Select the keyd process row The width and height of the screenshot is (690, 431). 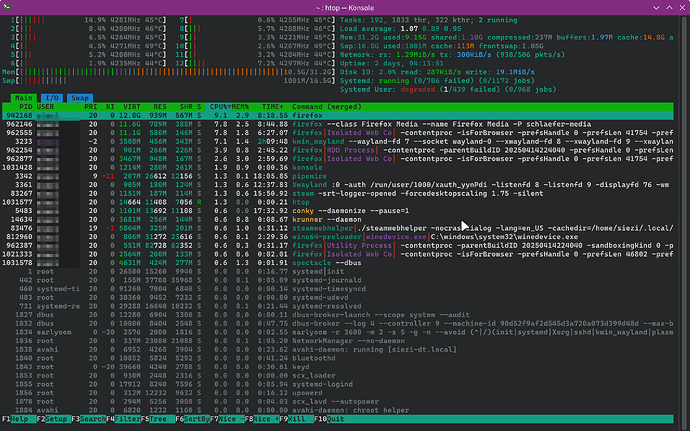coord(338,367)
